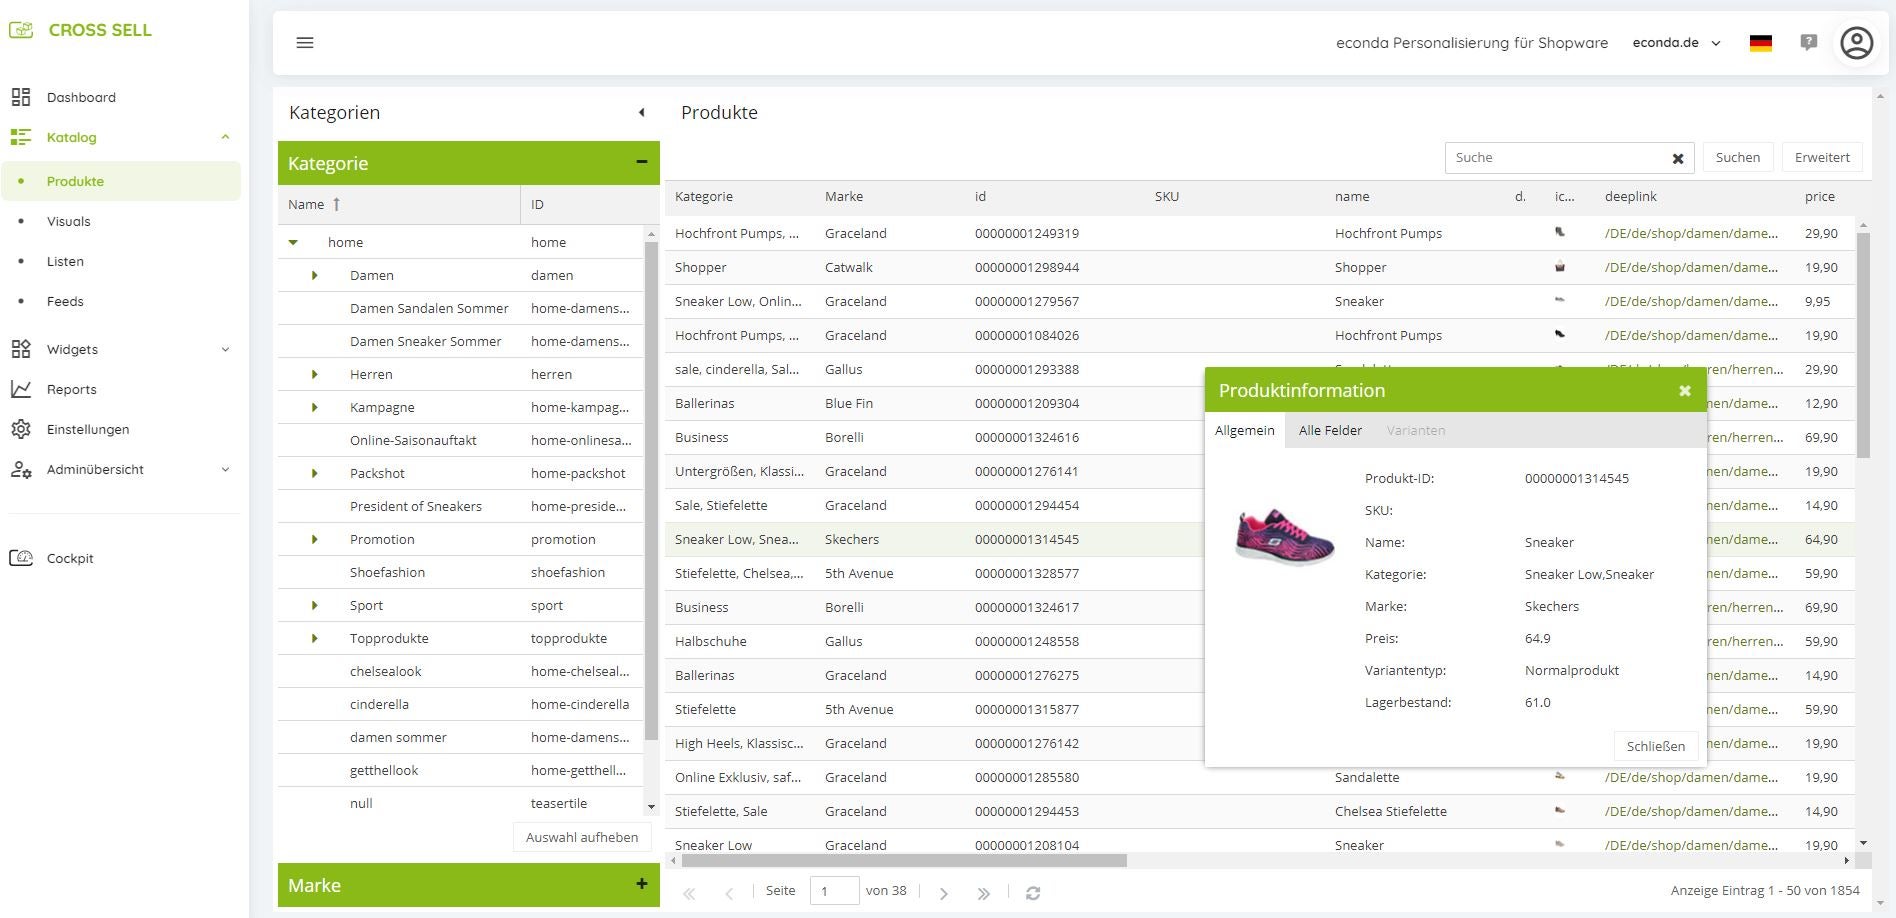1896x918 pixels.
Task: Go to the first page of results
Action: click(x=689, y=893)
